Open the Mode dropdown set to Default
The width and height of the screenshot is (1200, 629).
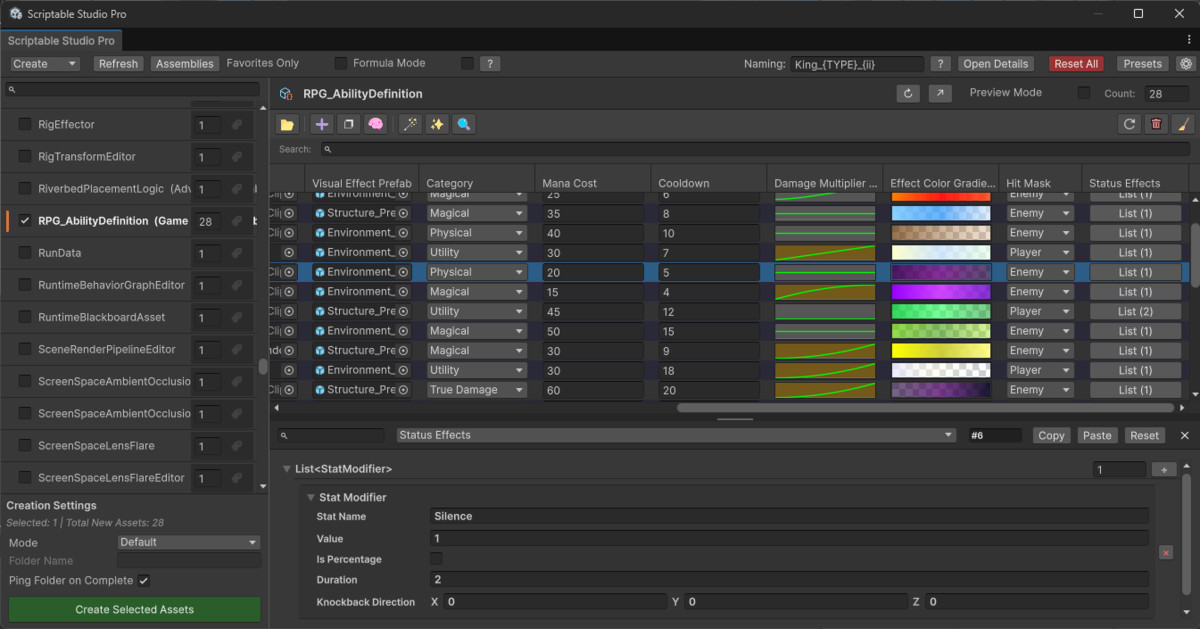click(x=188, y=542)
